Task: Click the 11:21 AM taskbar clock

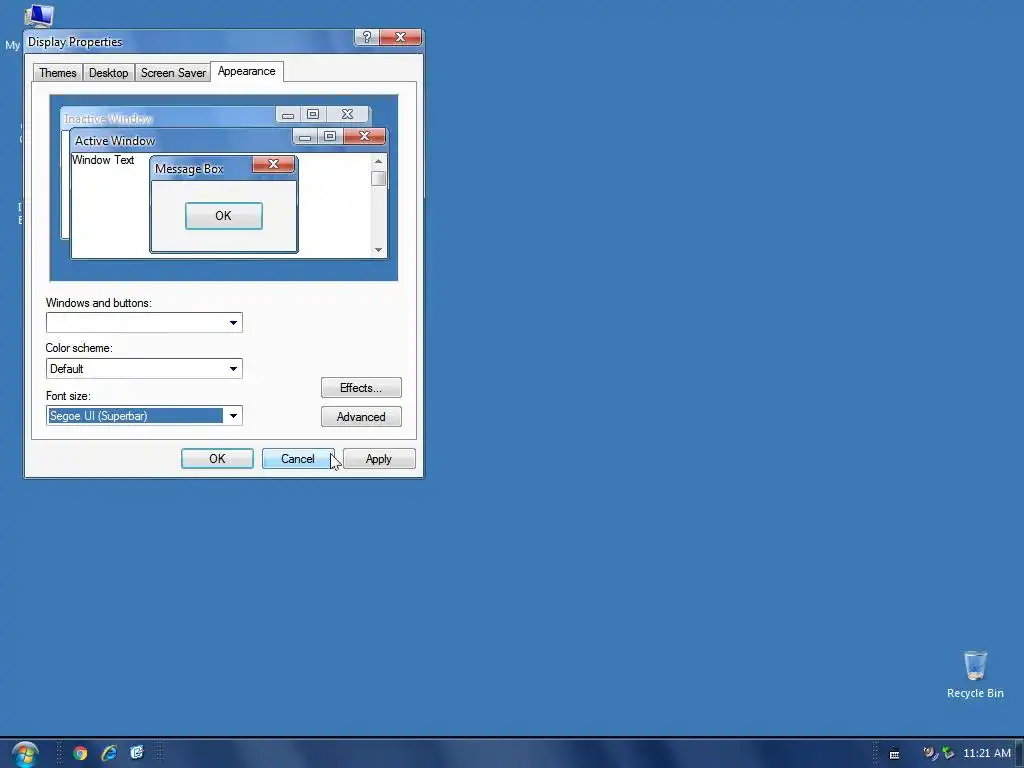Action: (986, 754)
